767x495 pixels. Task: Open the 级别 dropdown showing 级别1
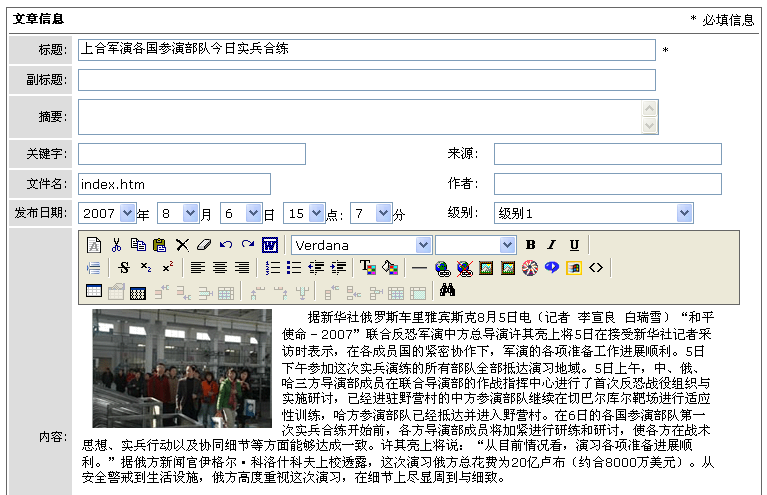pyautogui.click(x=594, y=213)
